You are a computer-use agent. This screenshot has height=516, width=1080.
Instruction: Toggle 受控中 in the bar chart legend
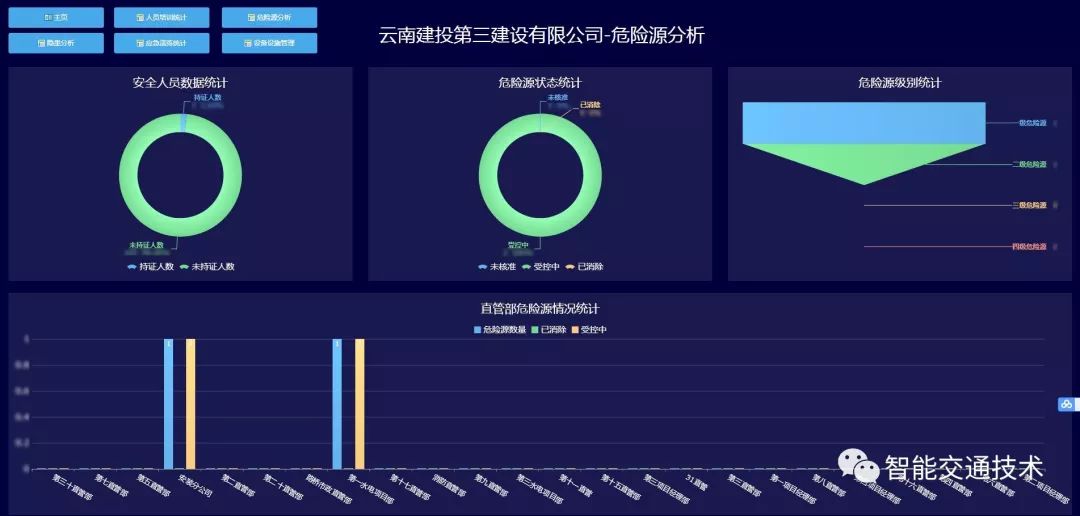point(589,330)
